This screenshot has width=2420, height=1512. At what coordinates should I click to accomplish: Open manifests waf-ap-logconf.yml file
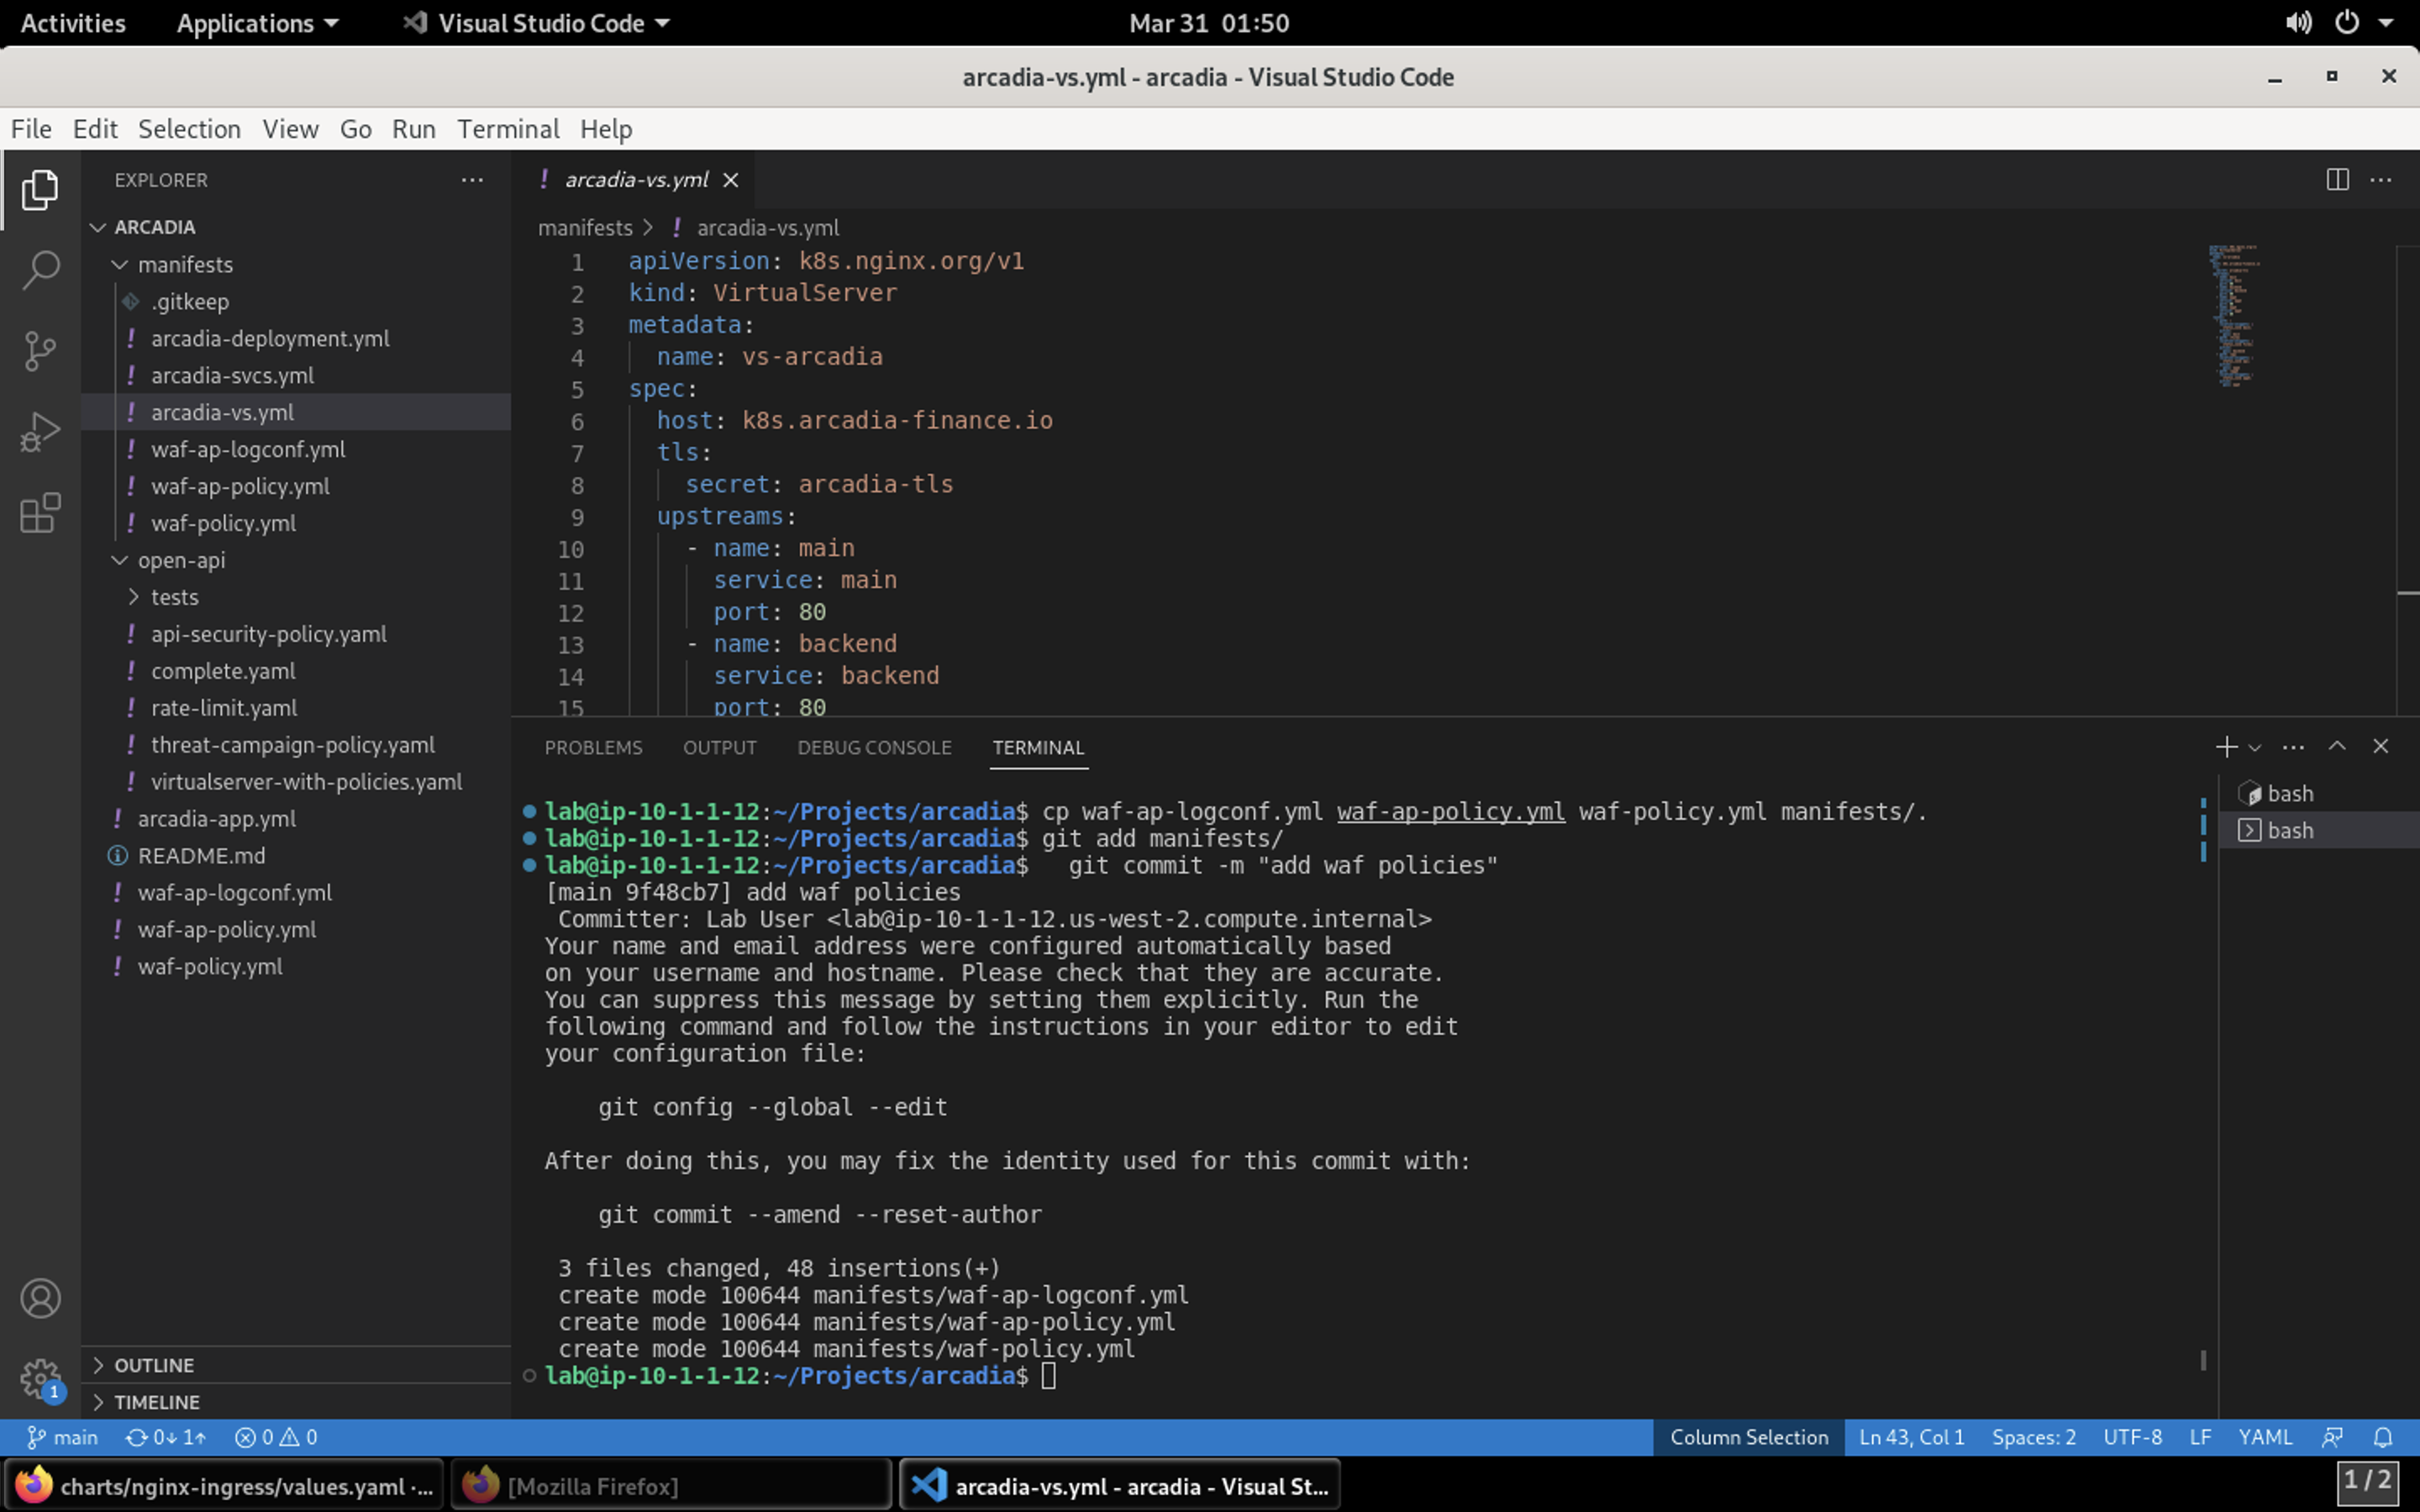248,449
